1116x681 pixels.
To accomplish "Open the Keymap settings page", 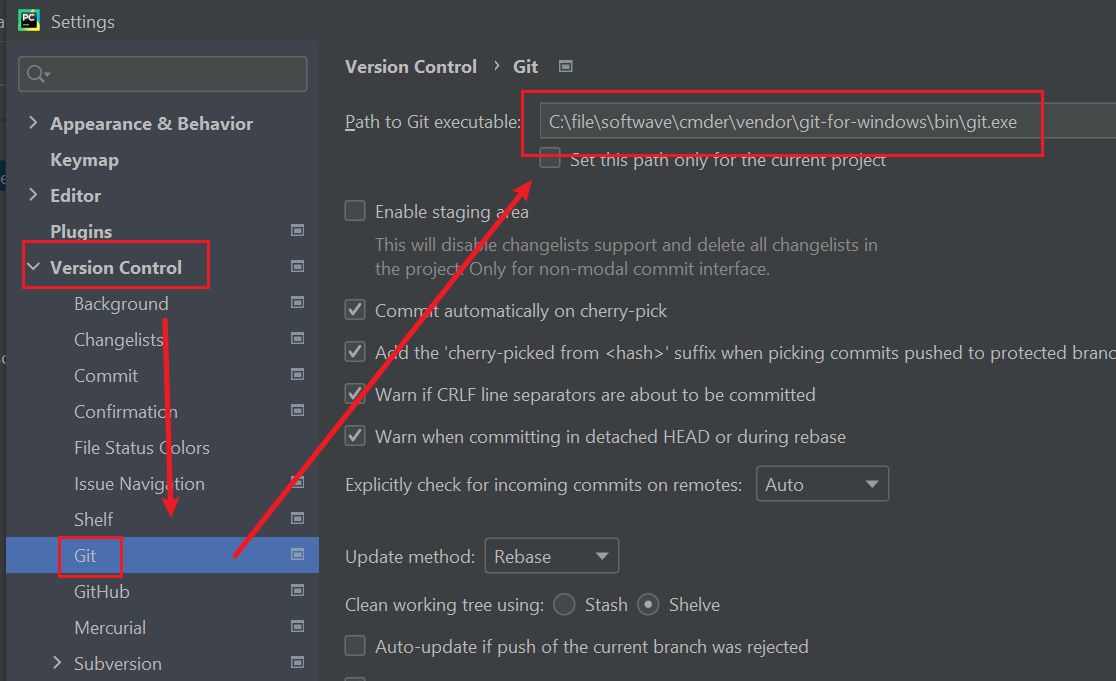I will 85,160.
